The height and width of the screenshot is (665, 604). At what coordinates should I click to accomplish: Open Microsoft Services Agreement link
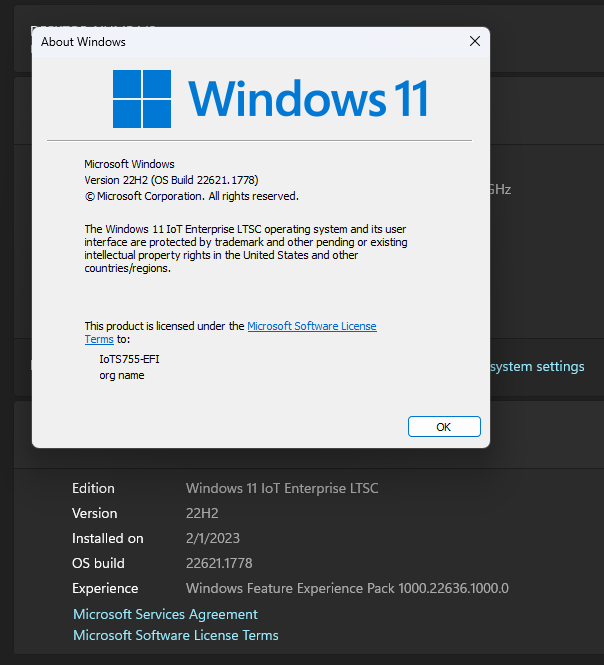click(165, 614)
